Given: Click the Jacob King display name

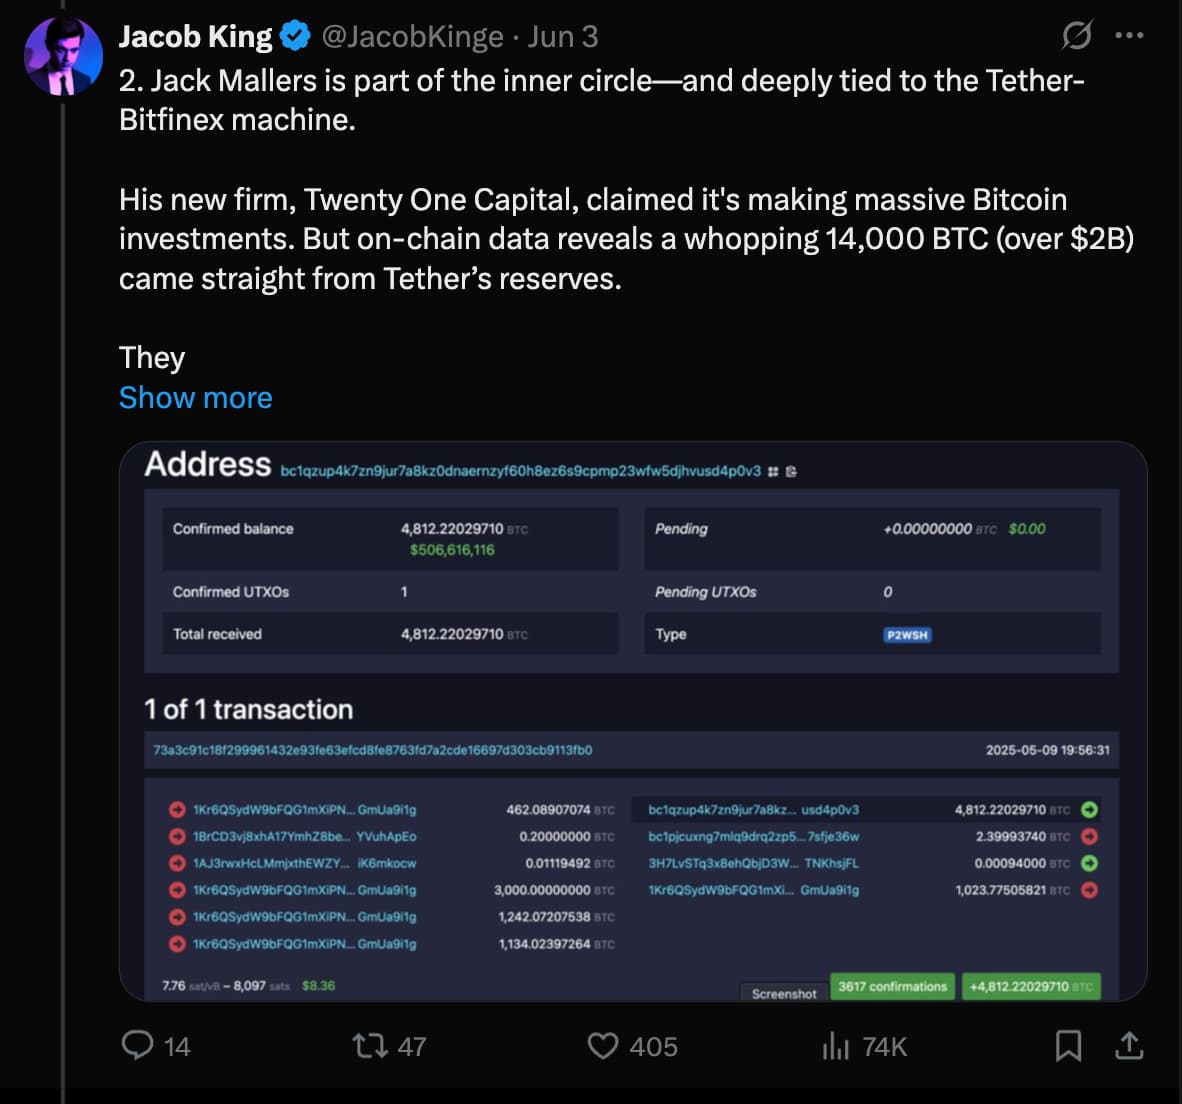Looking at the screenshot, I should coord(195,37).
